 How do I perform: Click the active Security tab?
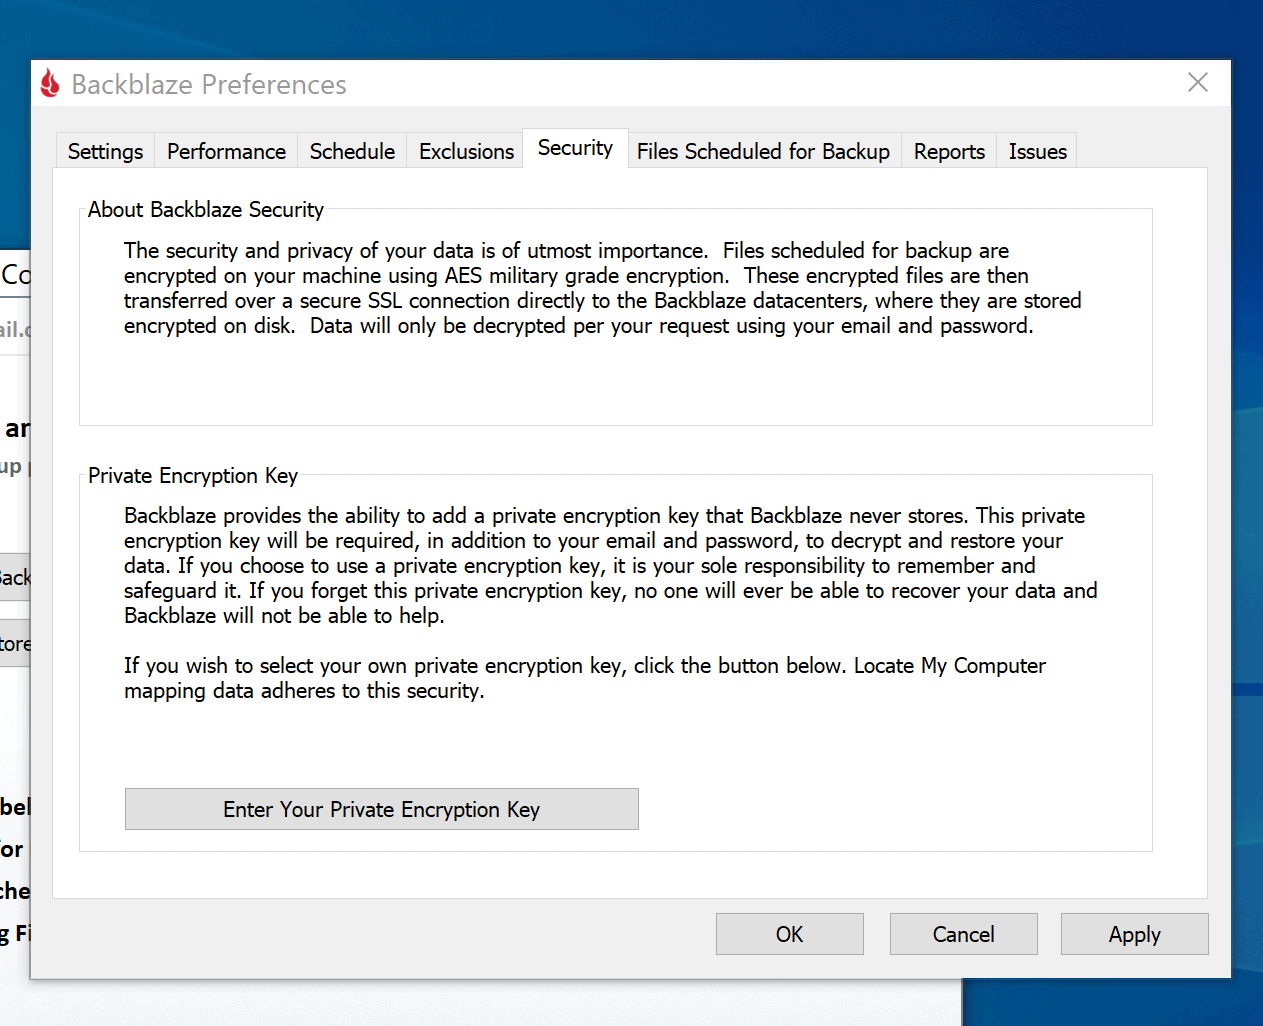click(x=575, y=148)
